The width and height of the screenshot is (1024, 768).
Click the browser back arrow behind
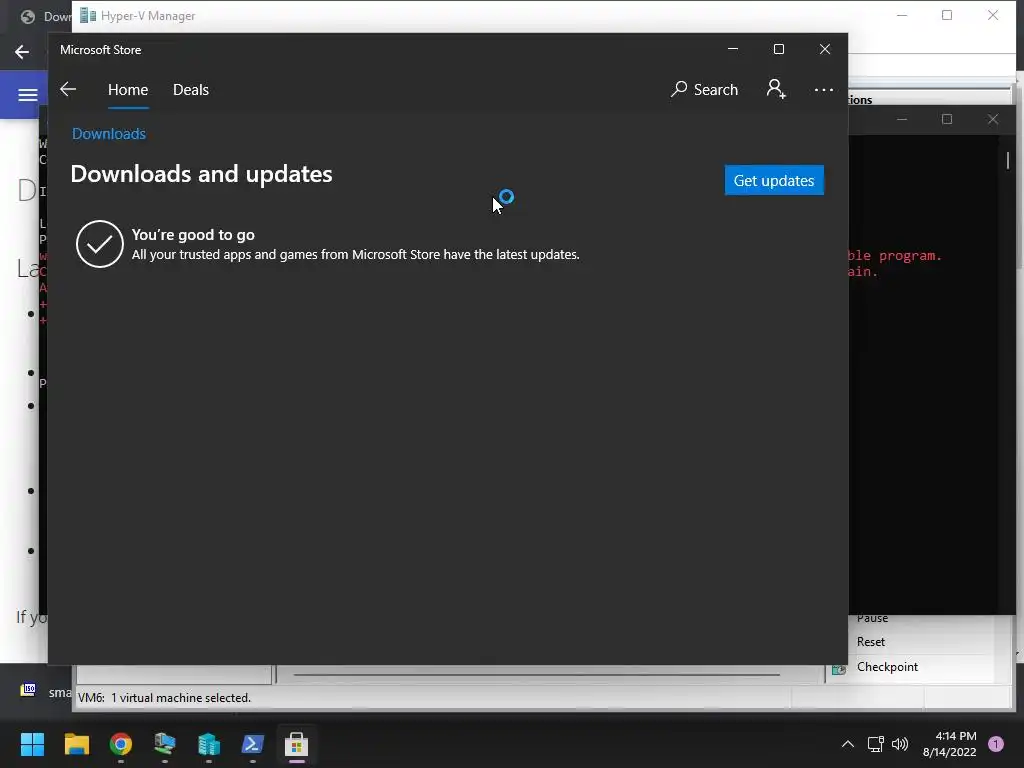(x=22, y=52)
